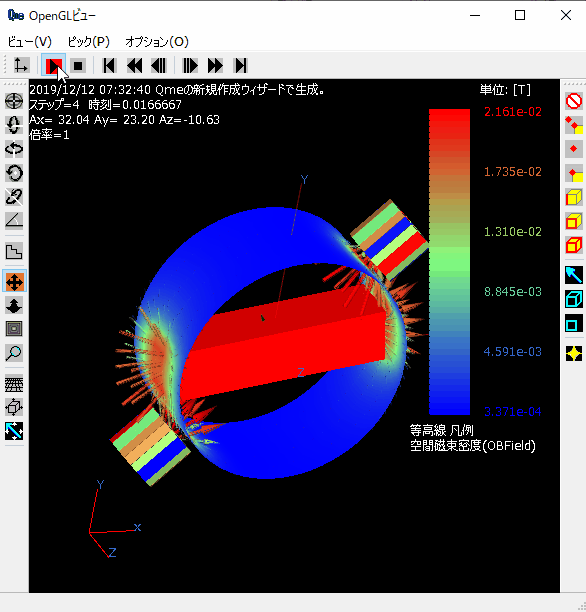Click the broken link icon
The height and width of the screenshot is (612, 586).
click(x=14, y=197)
